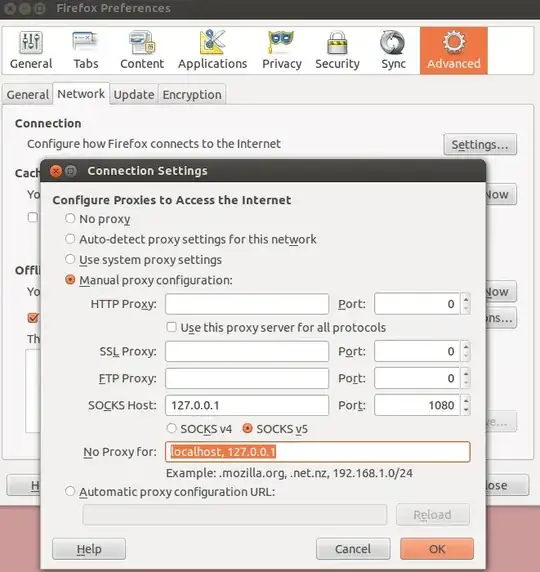The height and width of the screenshot is (572, 540).
Task: Decrease the SOCKS port value
Action: [466, 410]
